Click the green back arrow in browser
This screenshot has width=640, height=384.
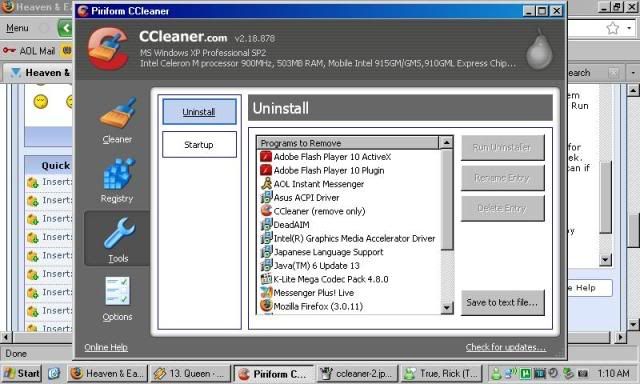pyautogui.click(x=65, y=28)
